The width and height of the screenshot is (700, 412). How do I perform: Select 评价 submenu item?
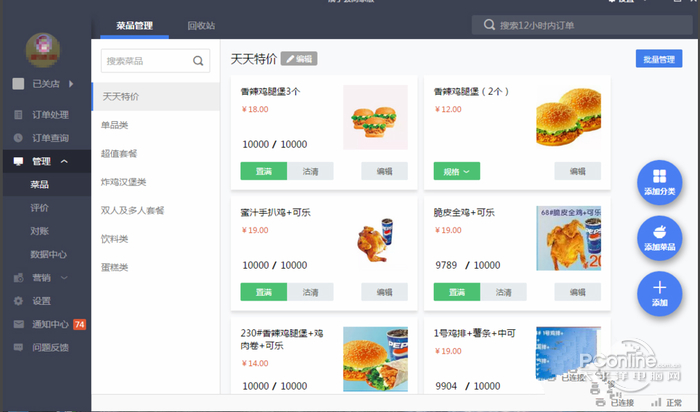pos(39,208)
